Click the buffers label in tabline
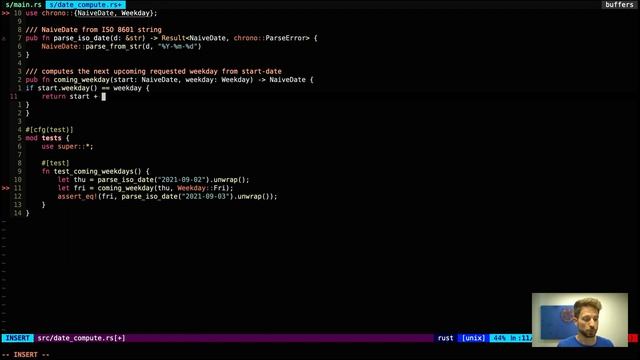The height and width of the screenshot is (360, 640). pos(619,4)
